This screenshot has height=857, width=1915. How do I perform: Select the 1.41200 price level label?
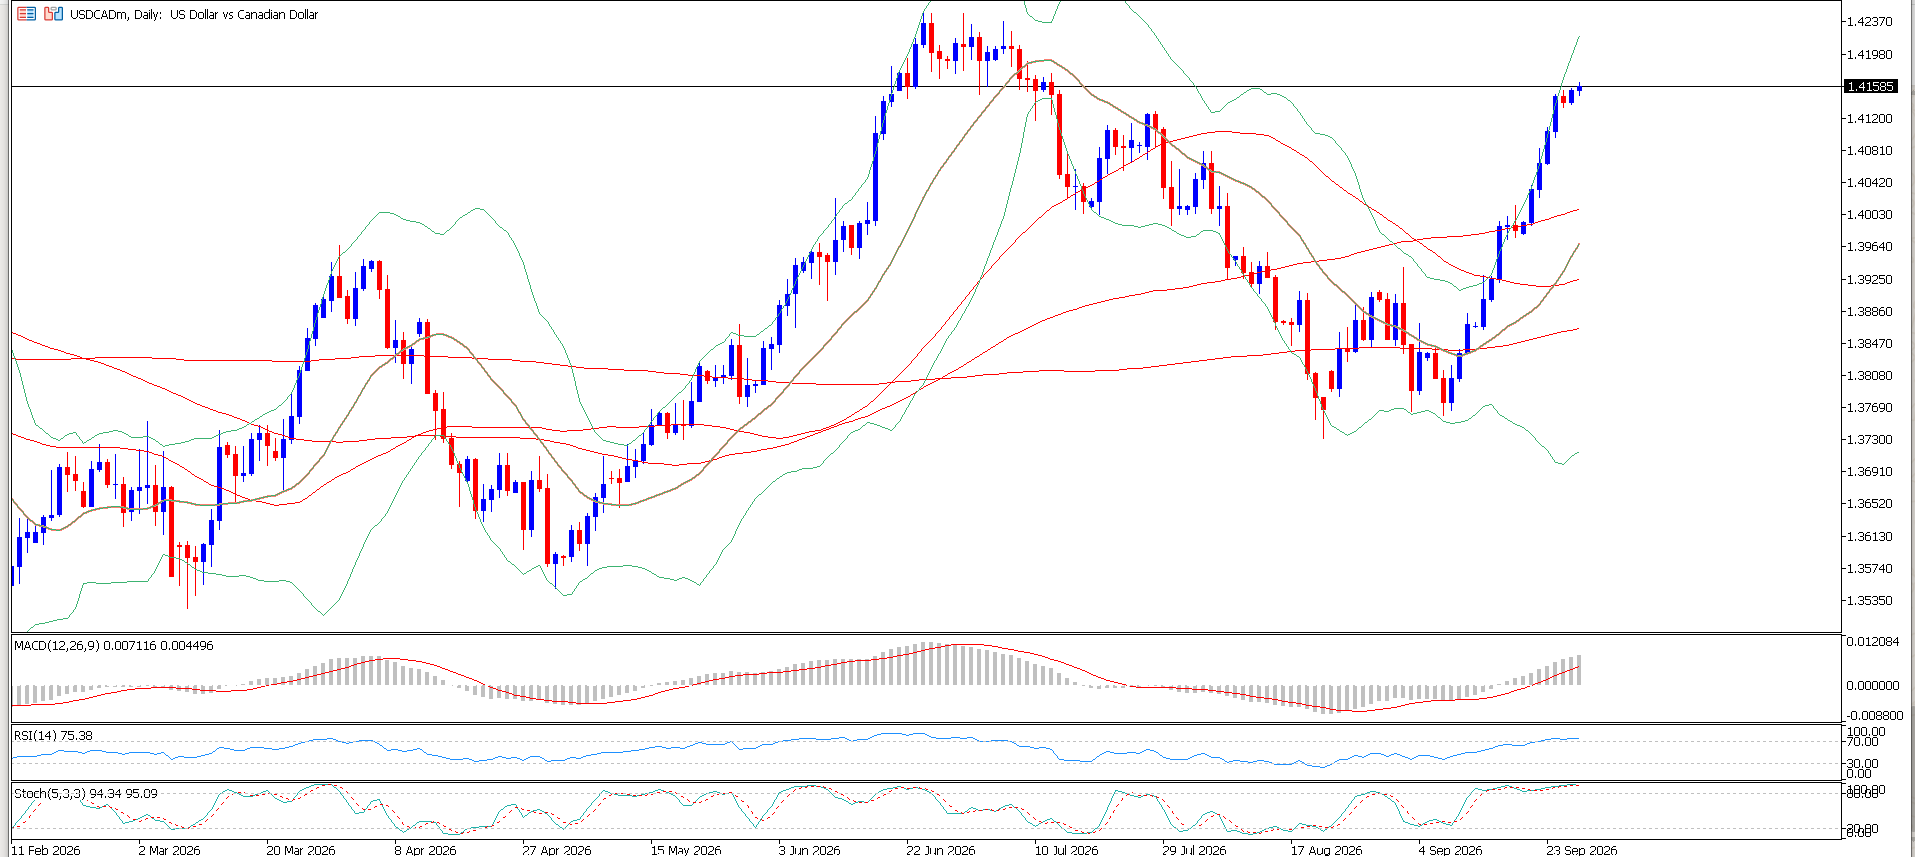pos(1870,119)
